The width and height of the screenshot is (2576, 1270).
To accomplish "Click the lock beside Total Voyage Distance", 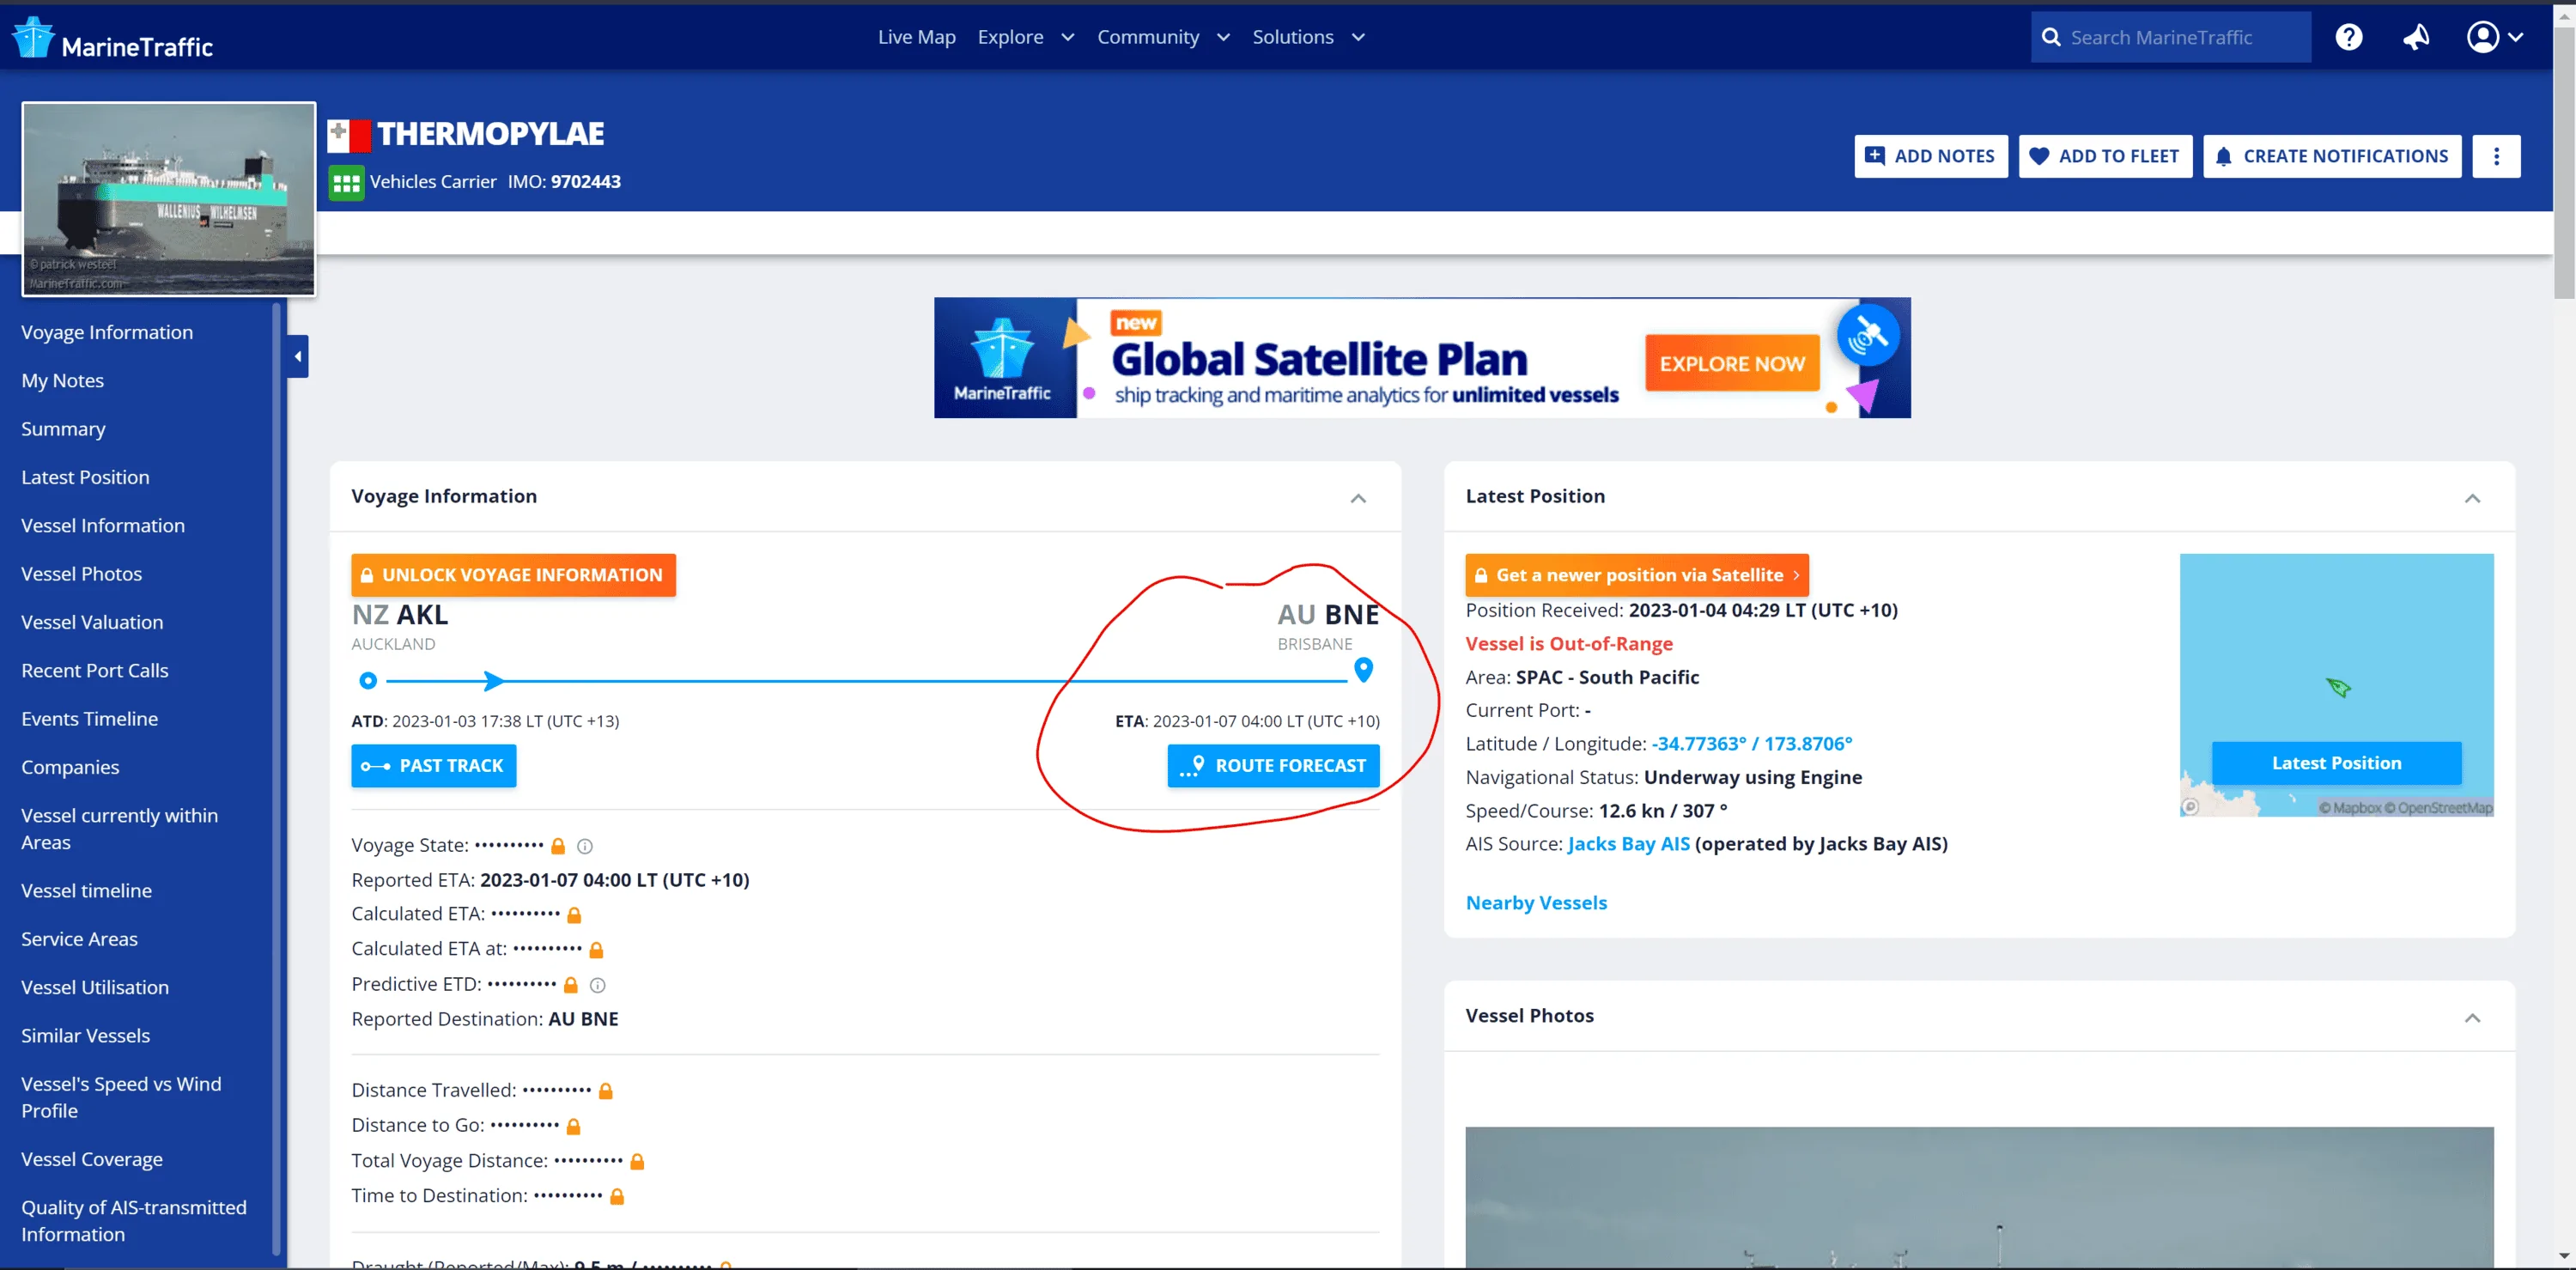I will (x=637, y=1161).
